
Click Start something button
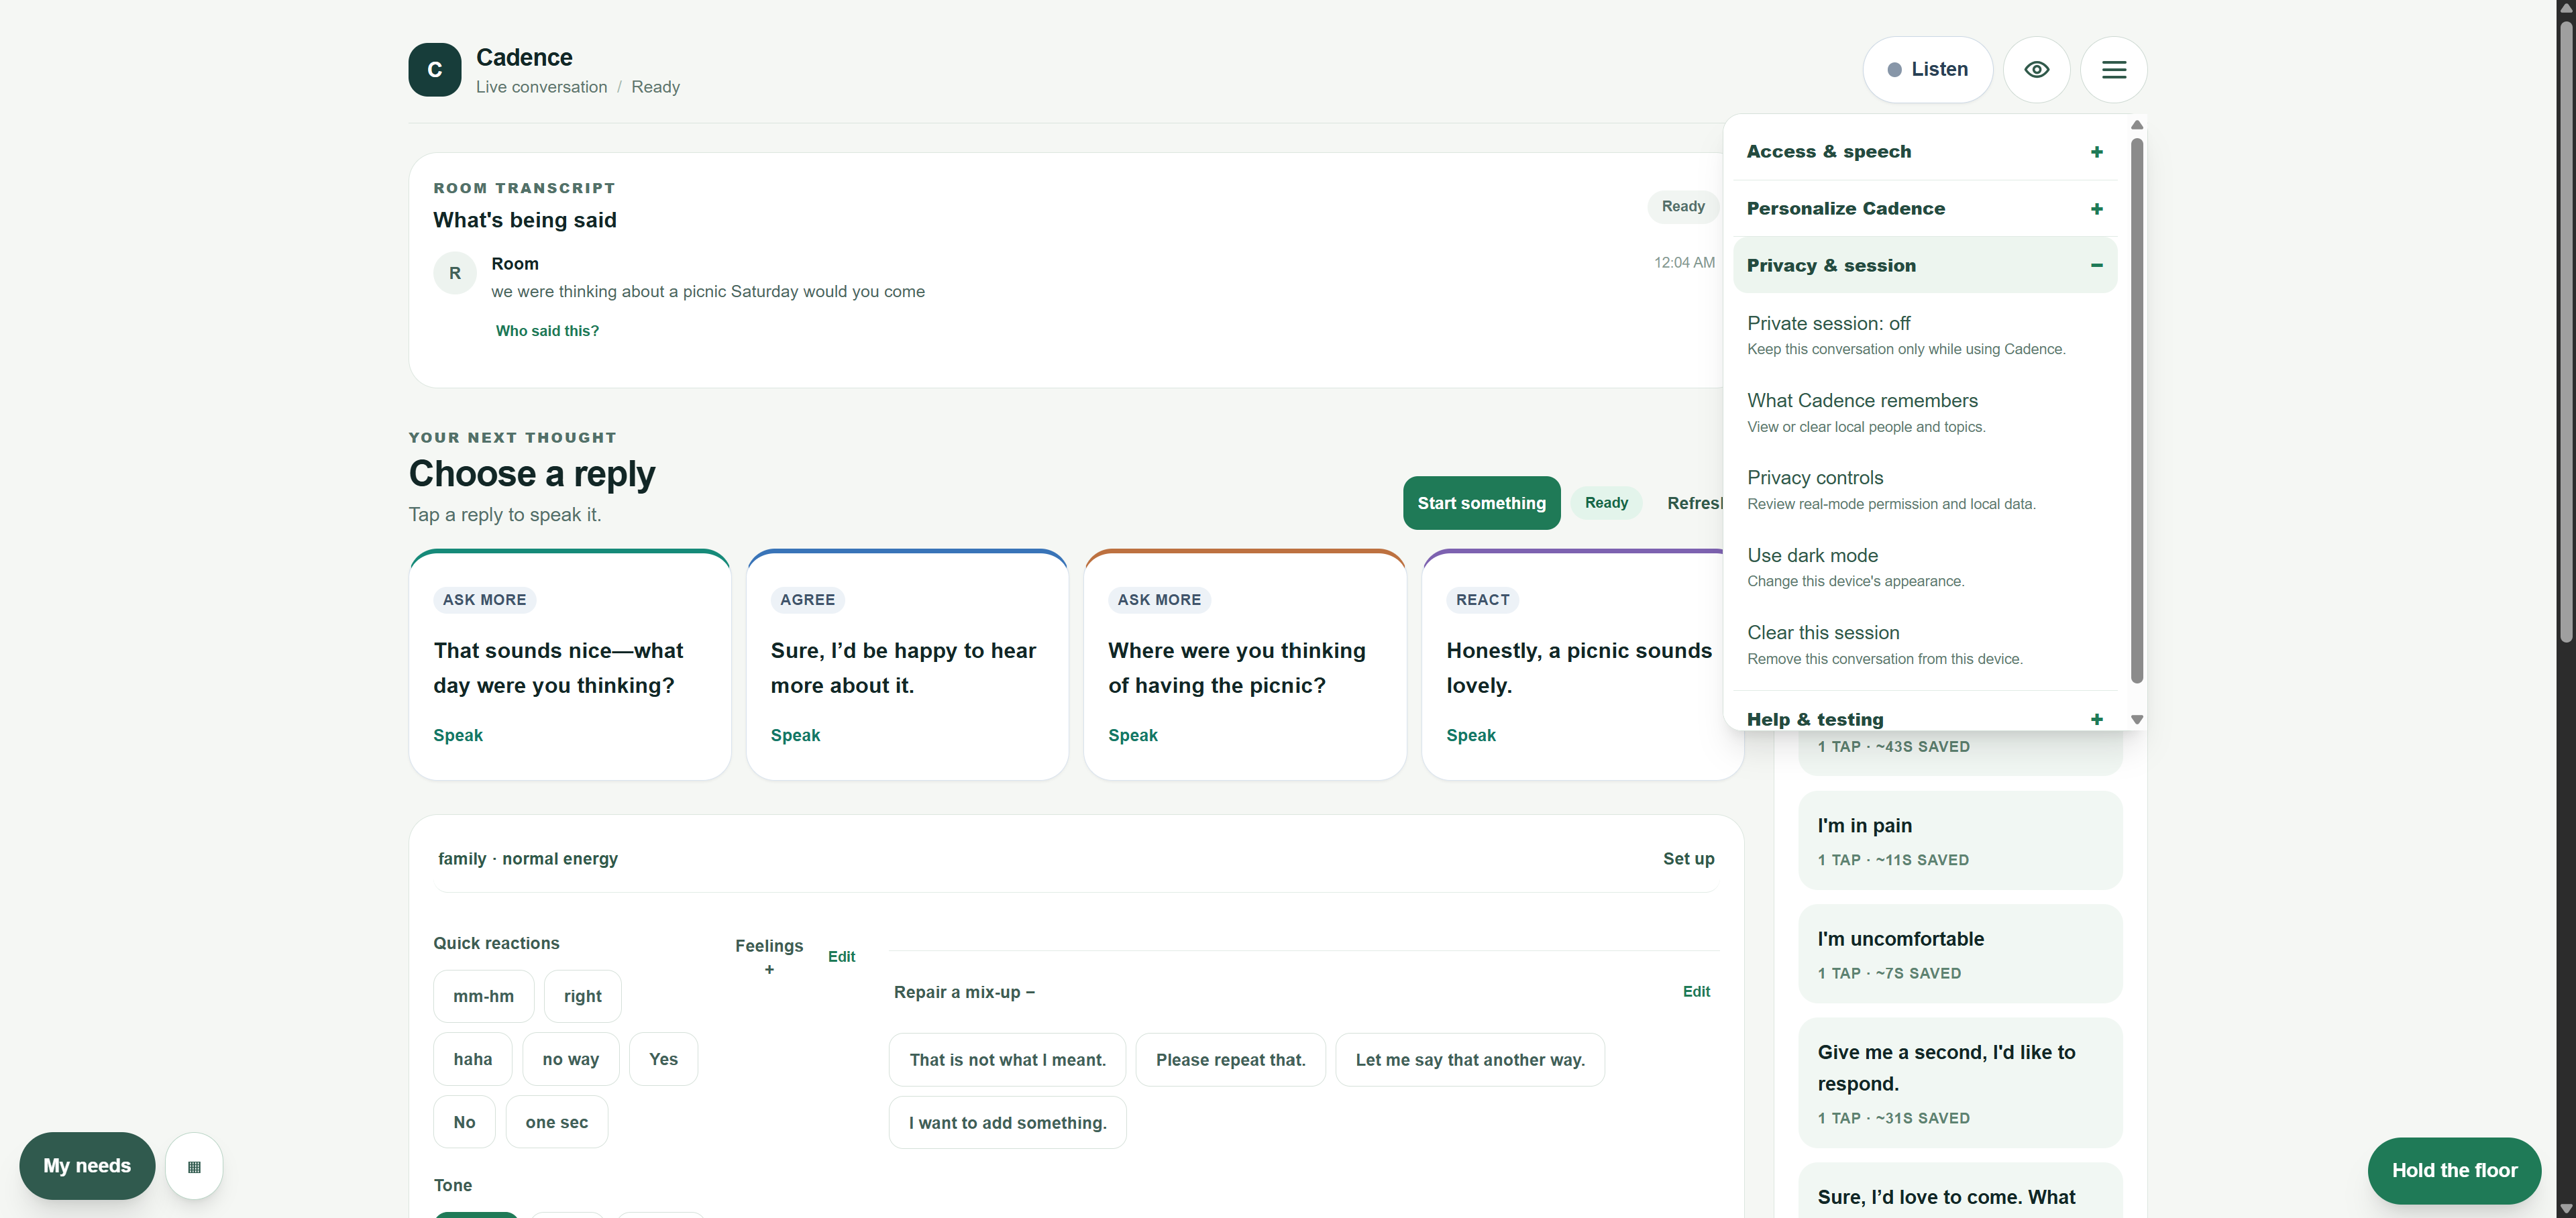(x=1481, y=503)
